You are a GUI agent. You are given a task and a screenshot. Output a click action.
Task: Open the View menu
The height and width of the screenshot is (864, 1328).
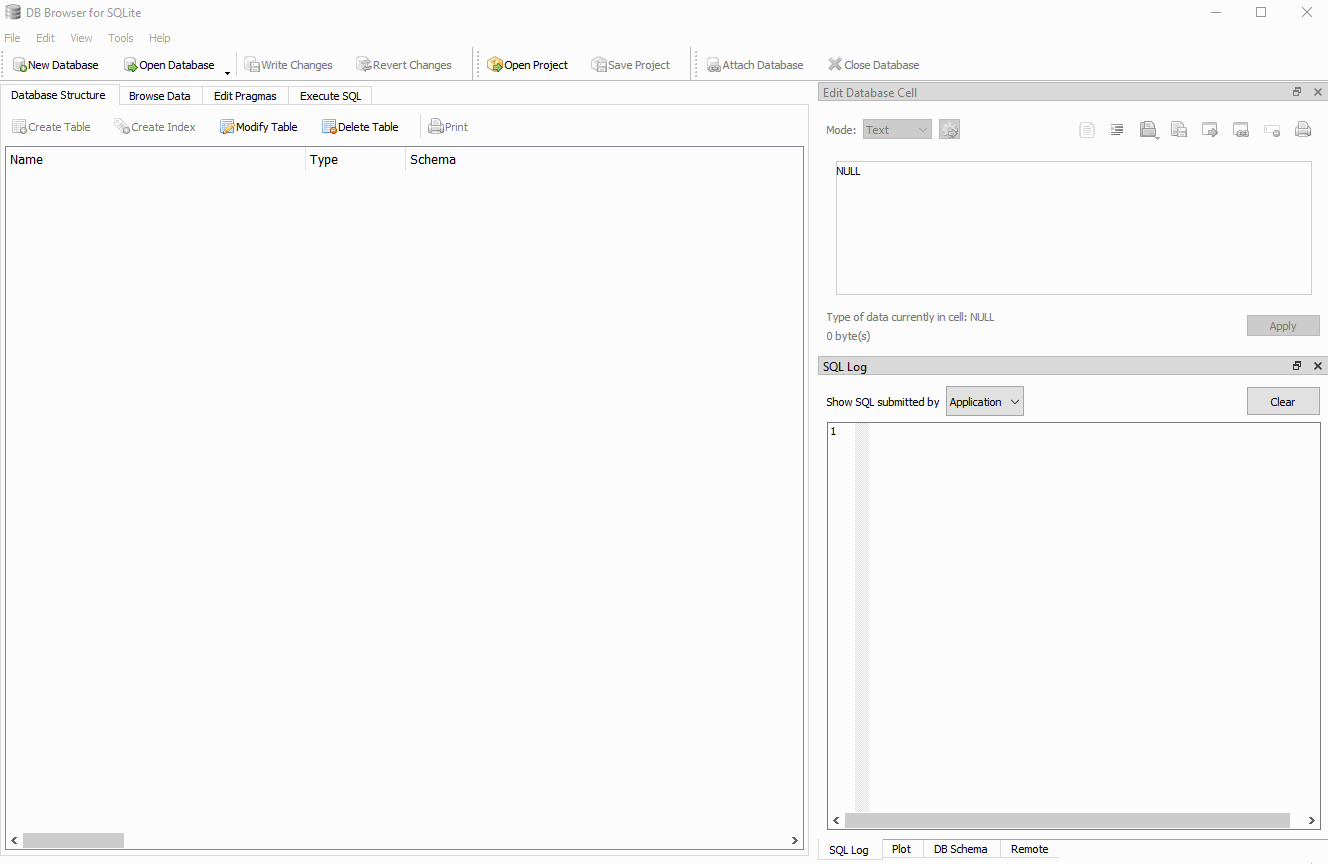81,38
